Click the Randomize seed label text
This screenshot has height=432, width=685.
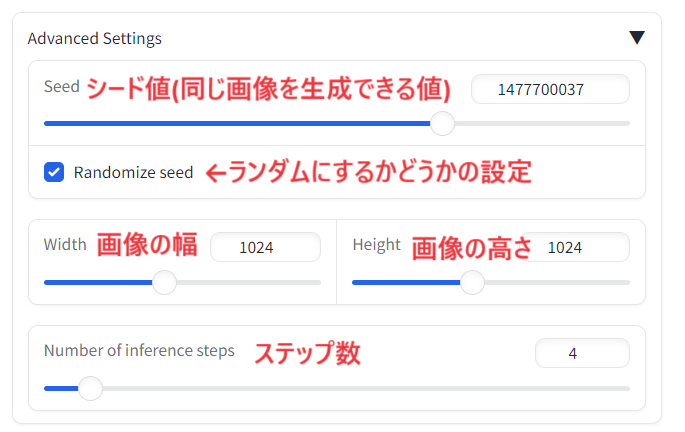133,172
